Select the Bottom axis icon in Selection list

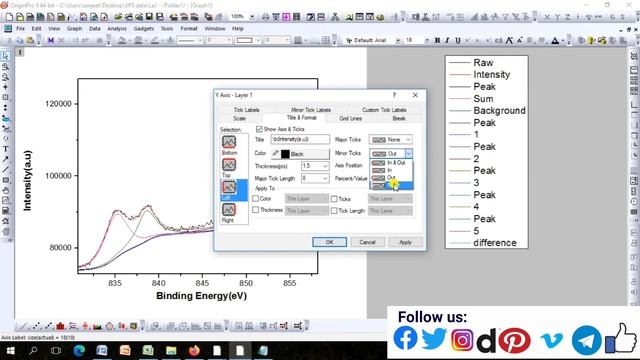click(x=229, y=142)
